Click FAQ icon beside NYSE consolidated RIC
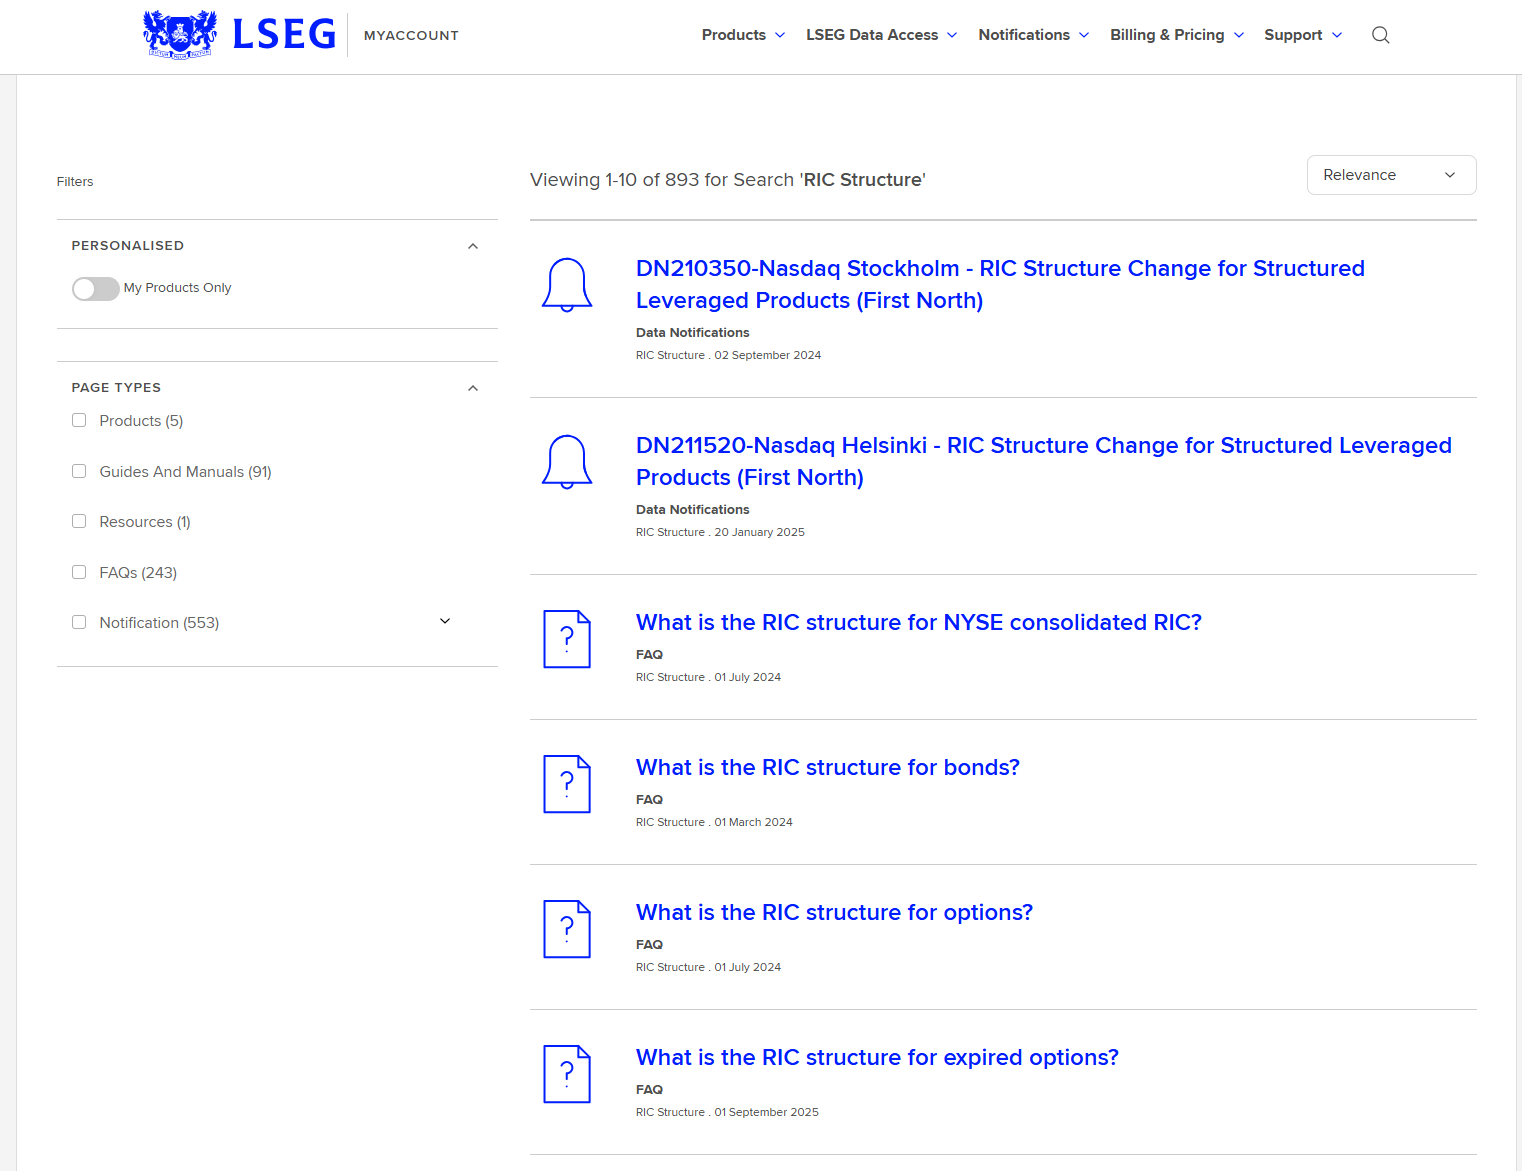The width and height of the screenshot is (1522, 1171). [567, 639]
